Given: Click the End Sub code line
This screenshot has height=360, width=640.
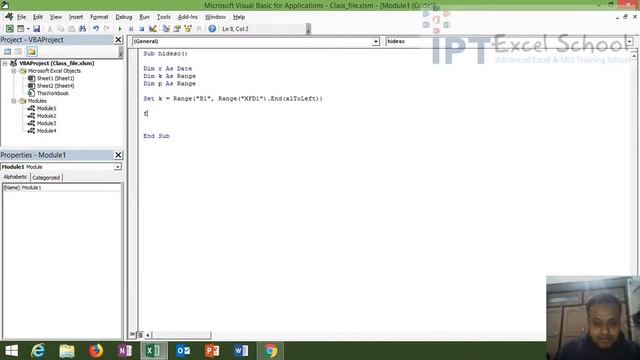Looking at the screenshot, I should (156, 136).
